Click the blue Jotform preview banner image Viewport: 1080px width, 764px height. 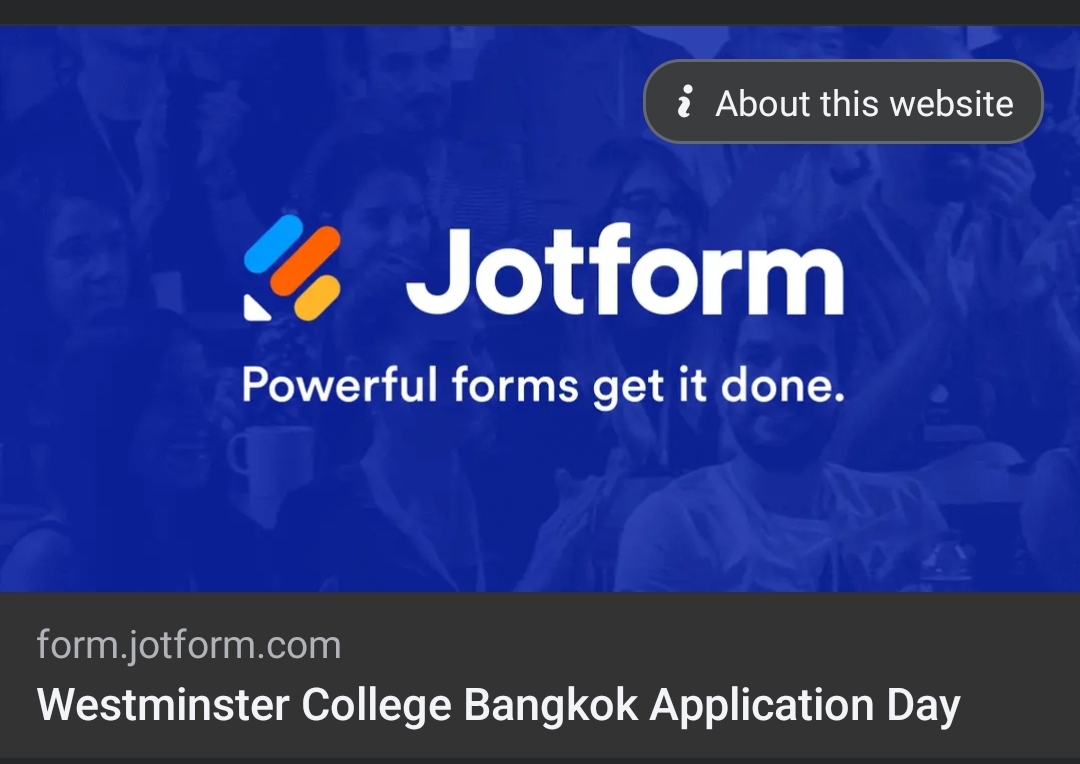click(540, 309)
